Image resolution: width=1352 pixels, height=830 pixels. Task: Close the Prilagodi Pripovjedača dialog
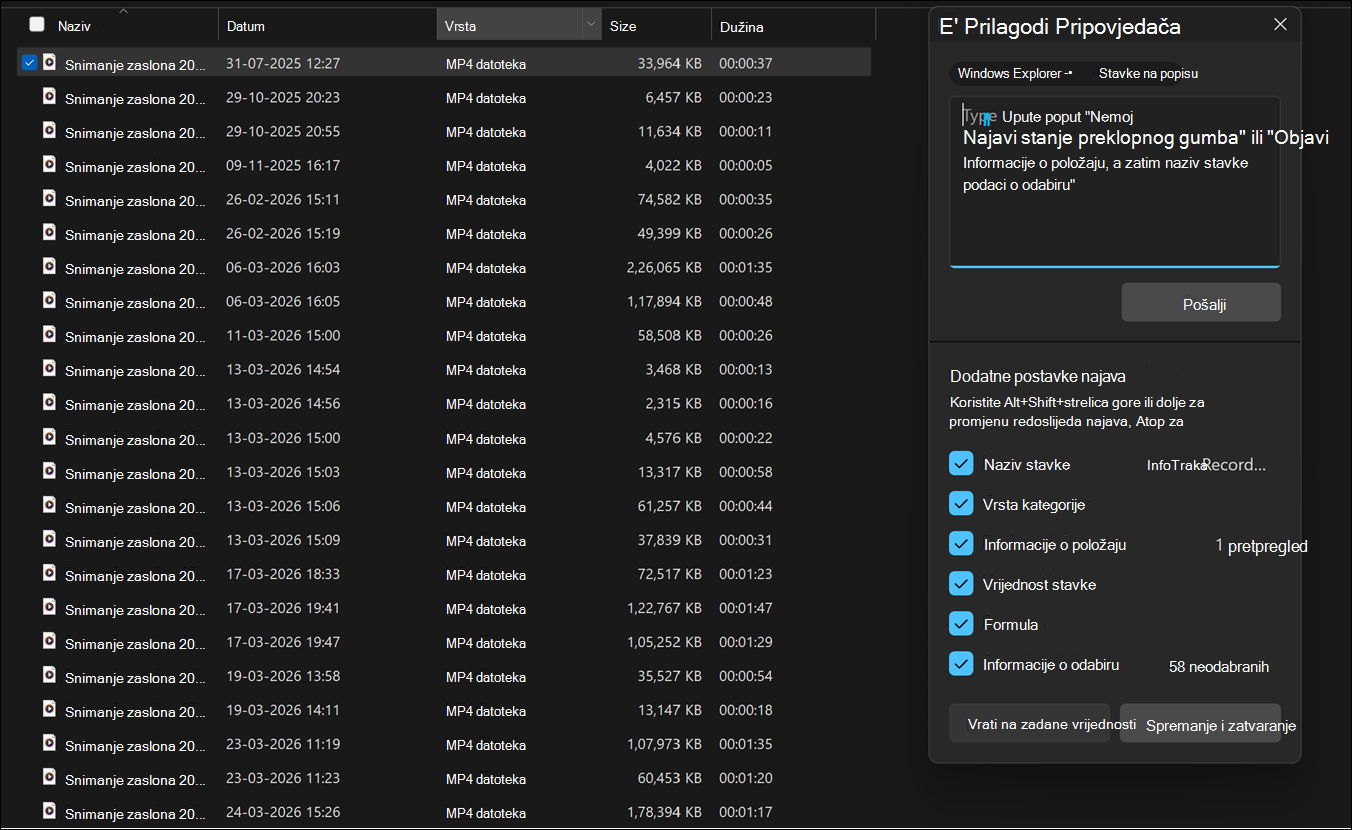pos(1280,25)
